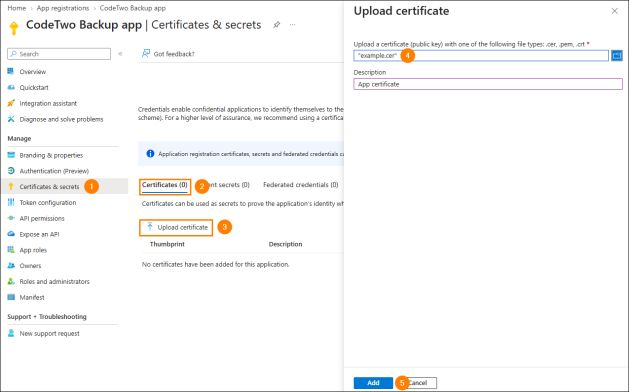Click the Token configuration icon

click(x=11, y=202)
